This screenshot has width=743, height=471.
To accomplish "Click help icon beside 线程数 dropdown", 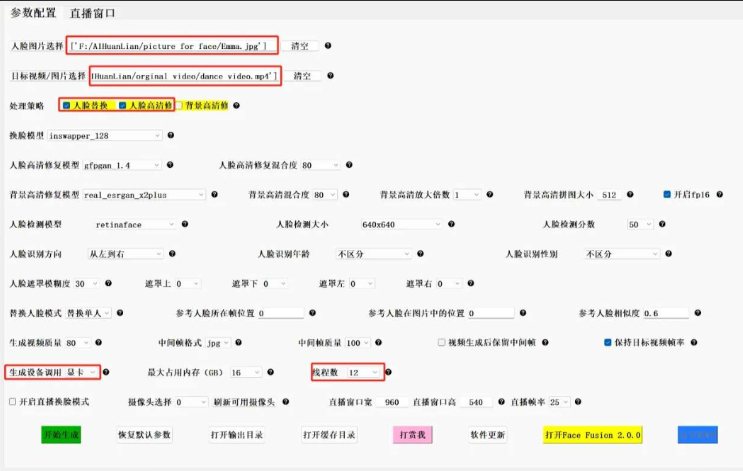I will click(389, 372).
